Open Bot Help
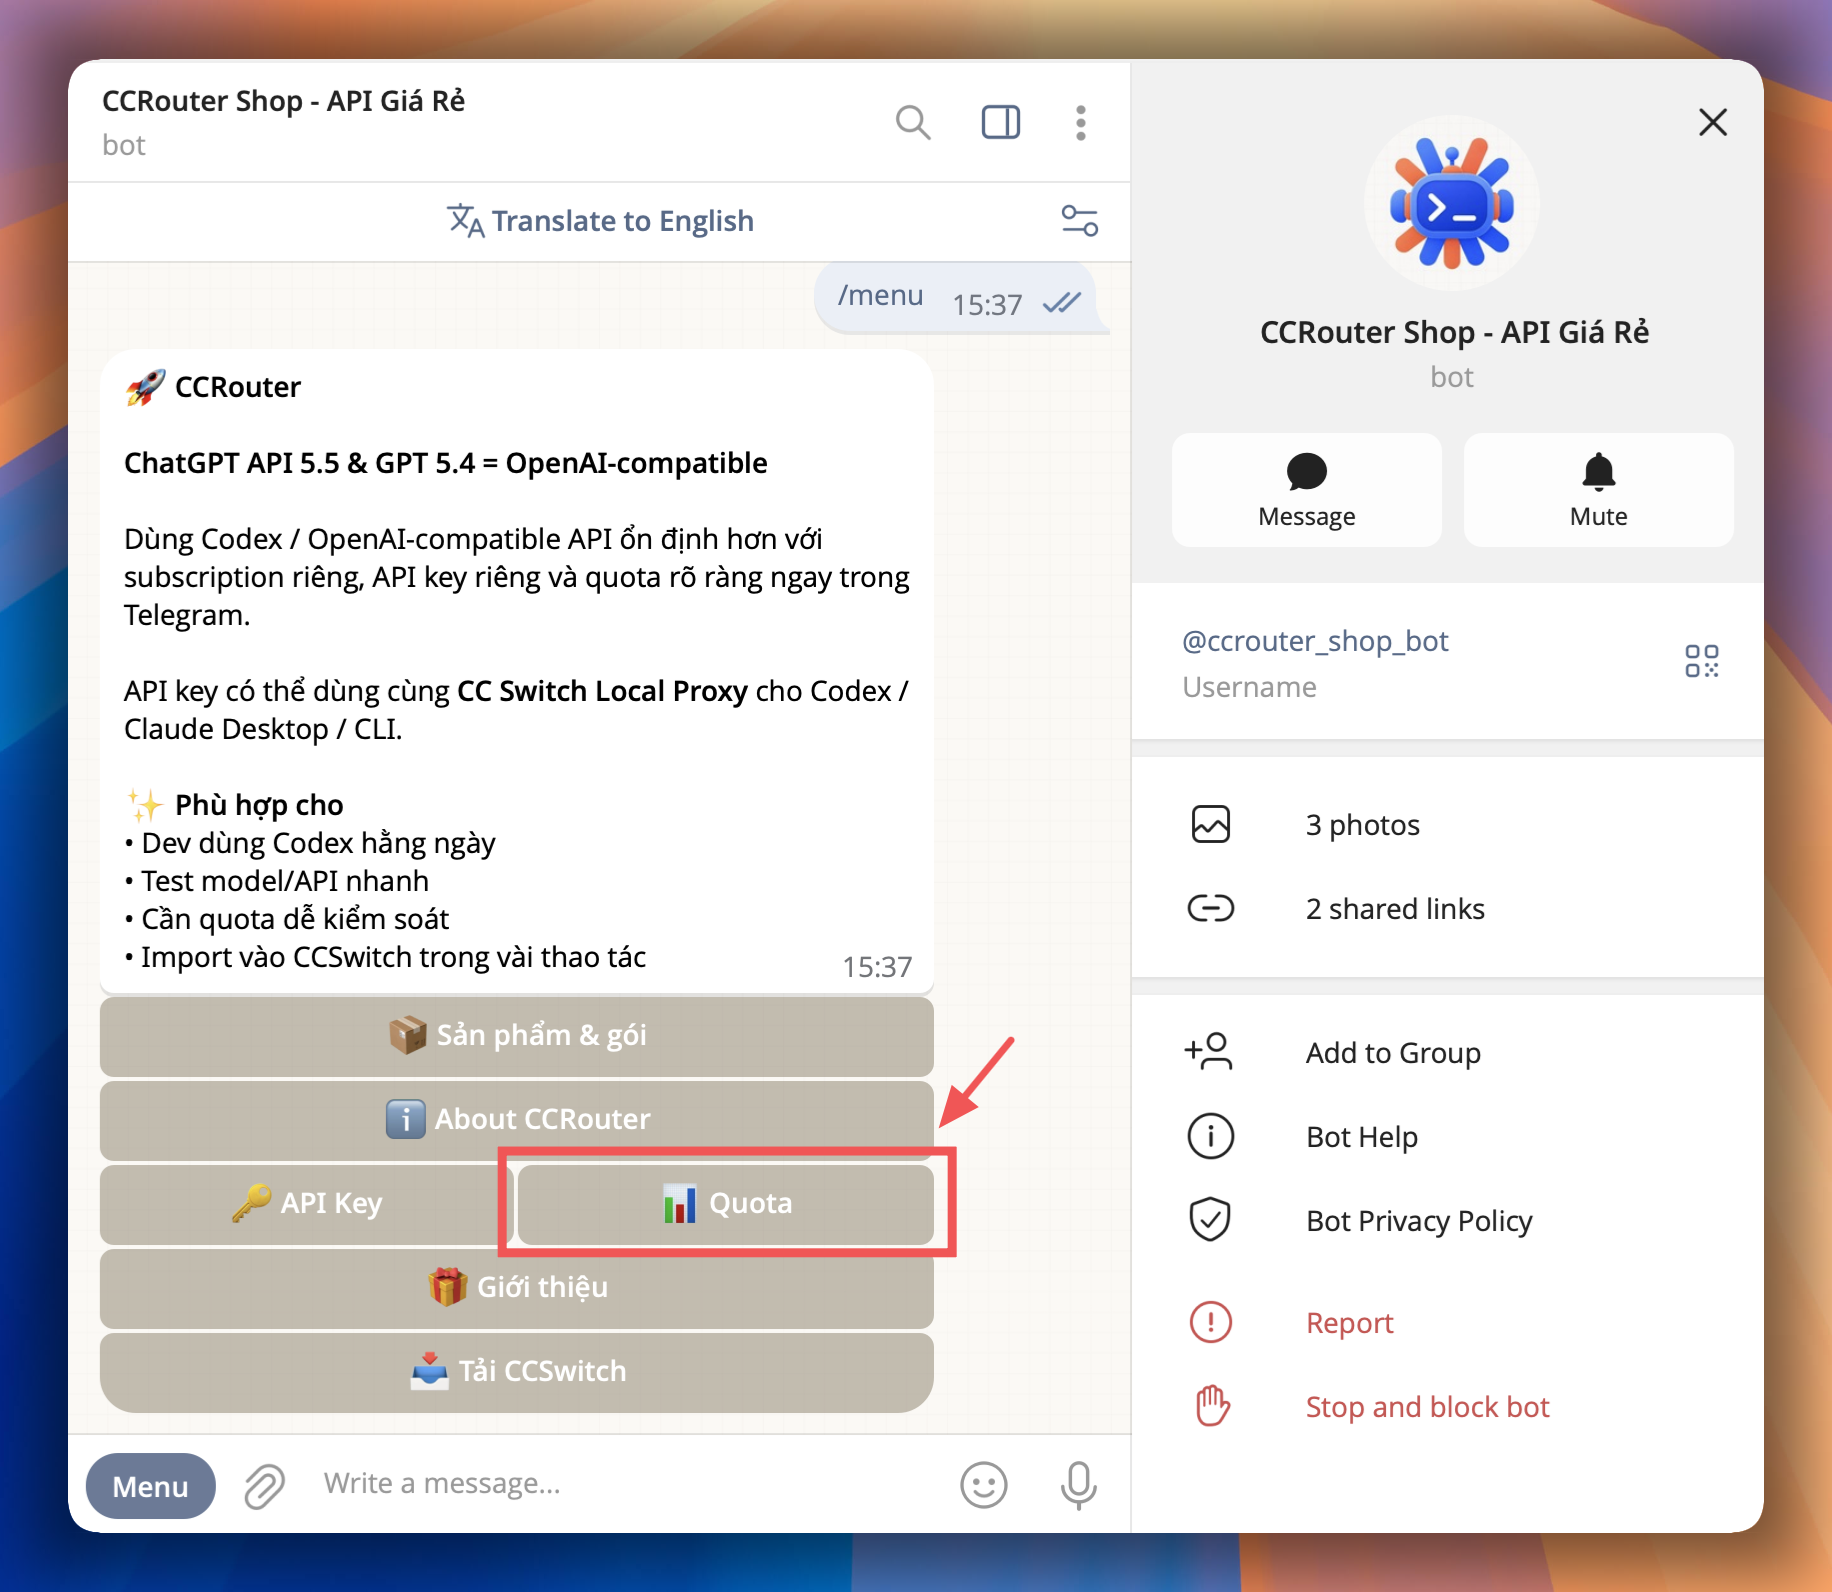The image size is (1832, 1592). click(x=1447, y=1137)
